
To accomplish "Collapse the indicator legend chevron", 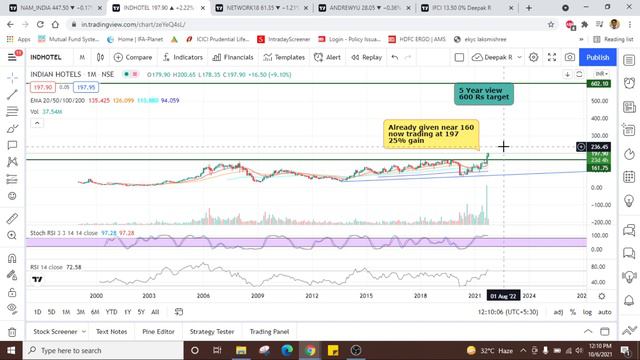I will (x=37, y=123).
